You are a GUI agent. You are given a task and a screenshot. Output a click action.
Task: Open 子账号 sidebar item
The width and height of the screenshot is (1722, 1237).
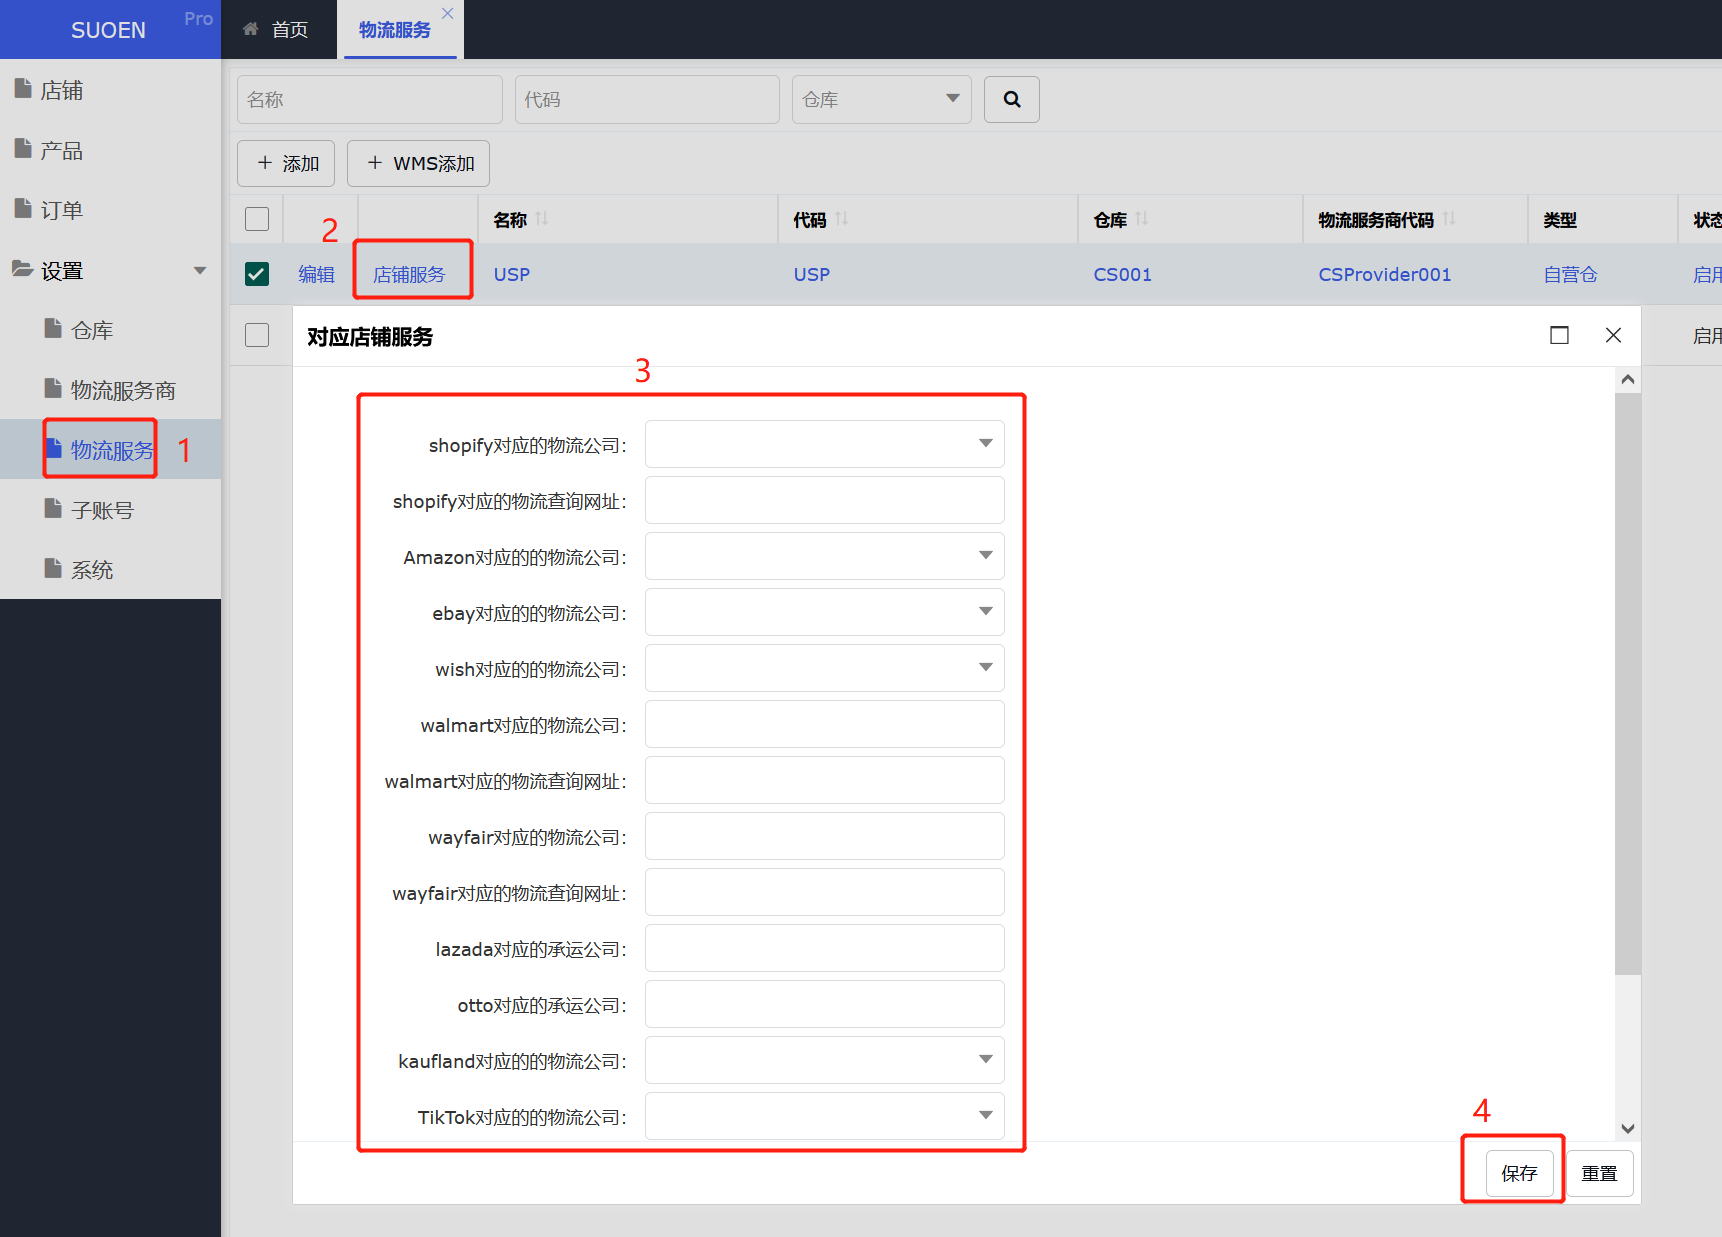click(x=110, y=510)
